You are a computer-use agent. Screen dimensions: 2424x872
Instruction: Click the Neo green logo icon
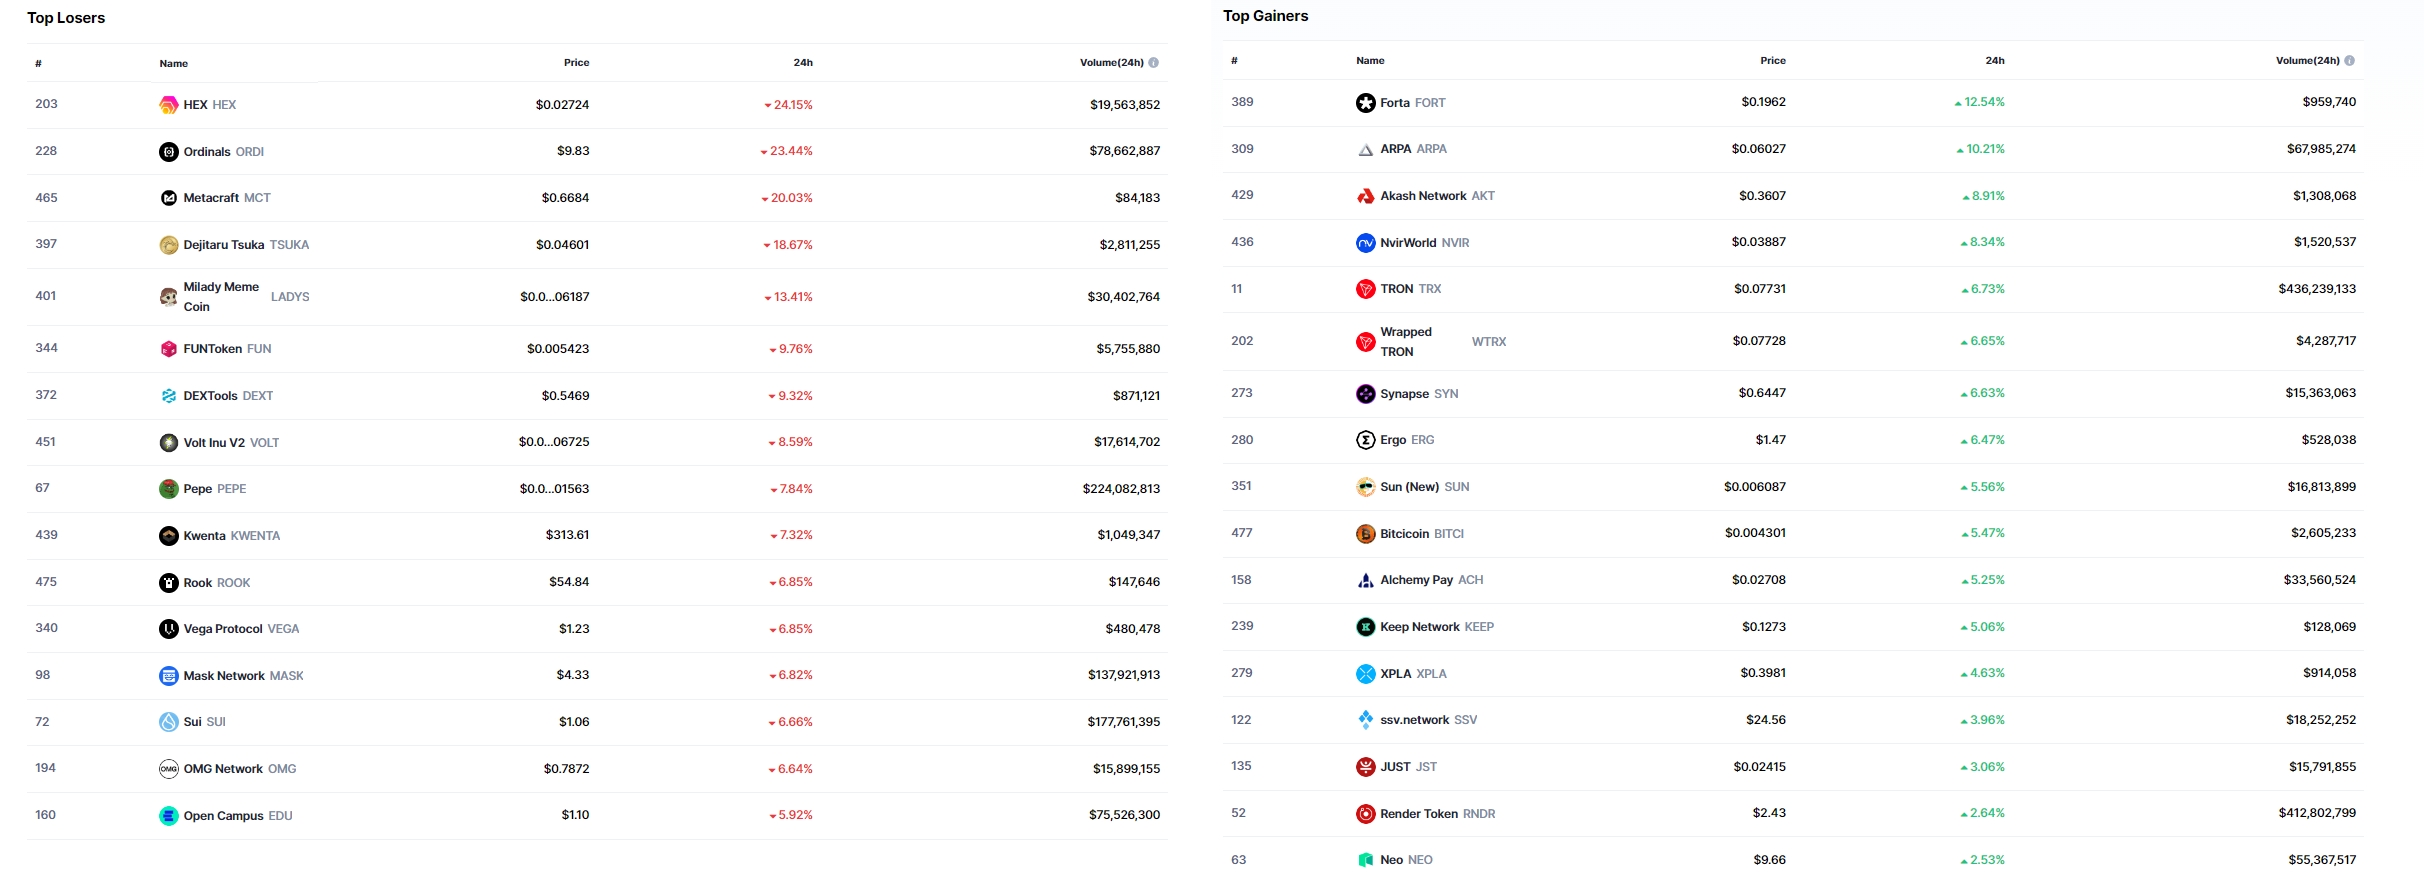[1365, 860]
